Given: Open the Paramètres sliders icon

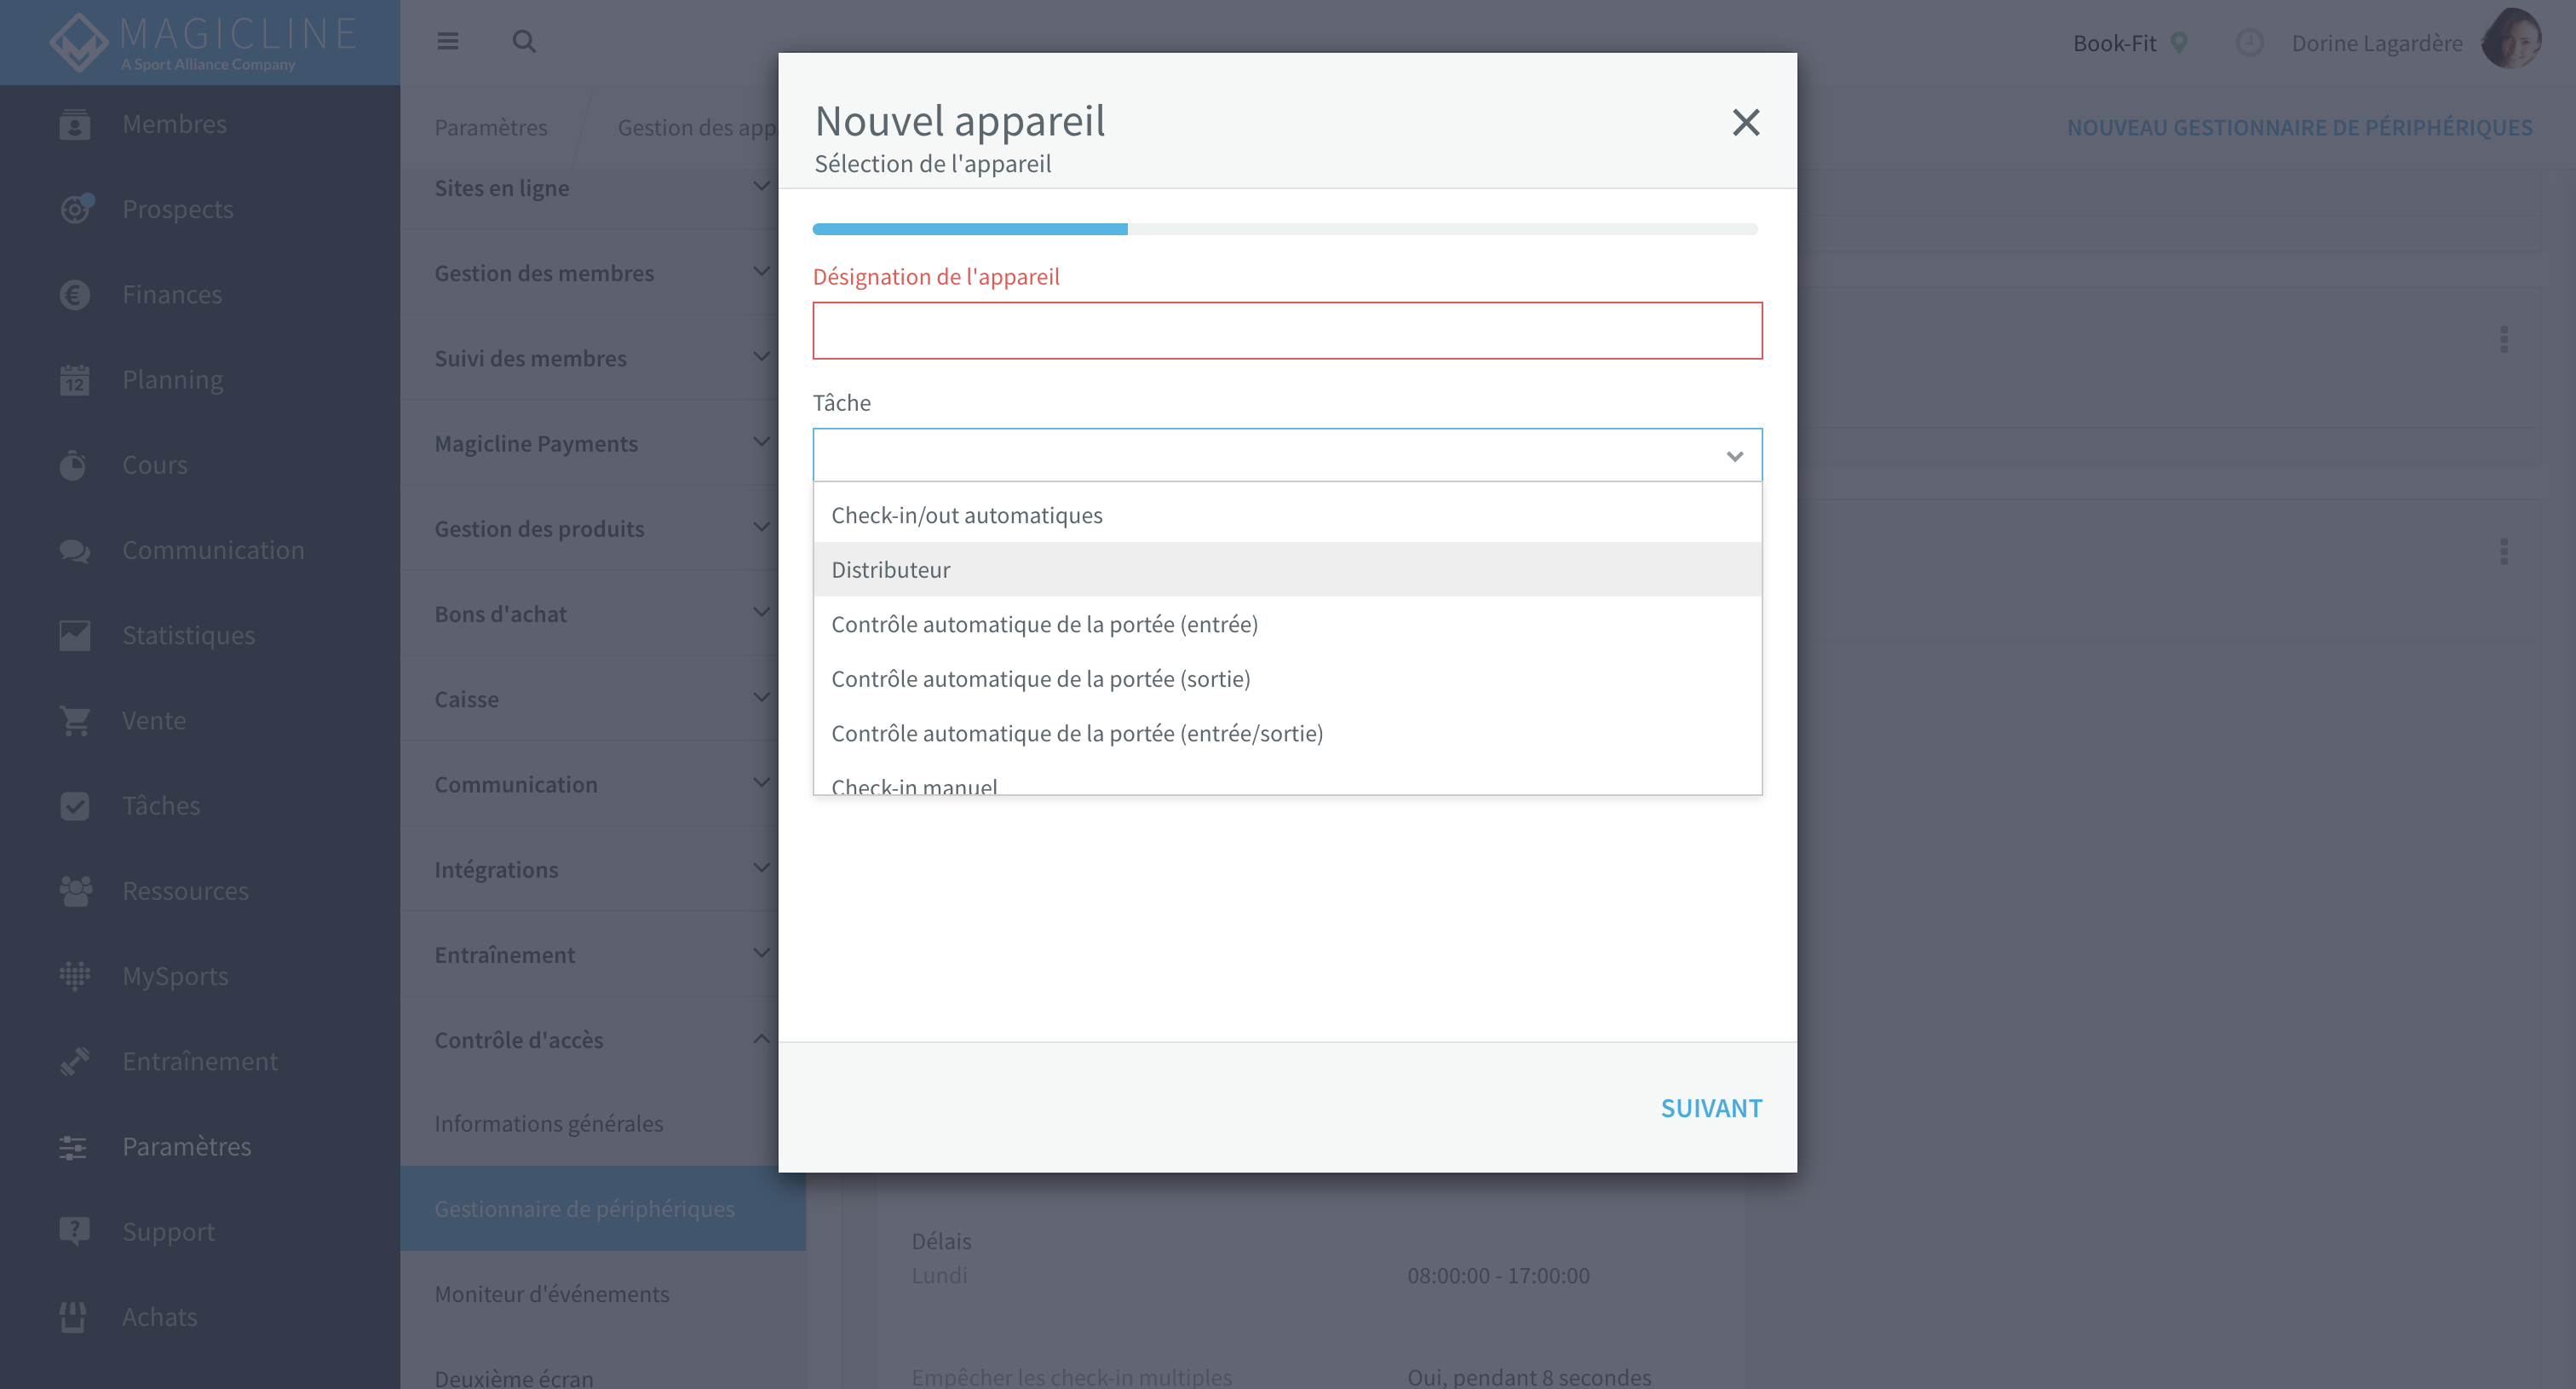Looking at the screenshot, I should point(73,1147).
